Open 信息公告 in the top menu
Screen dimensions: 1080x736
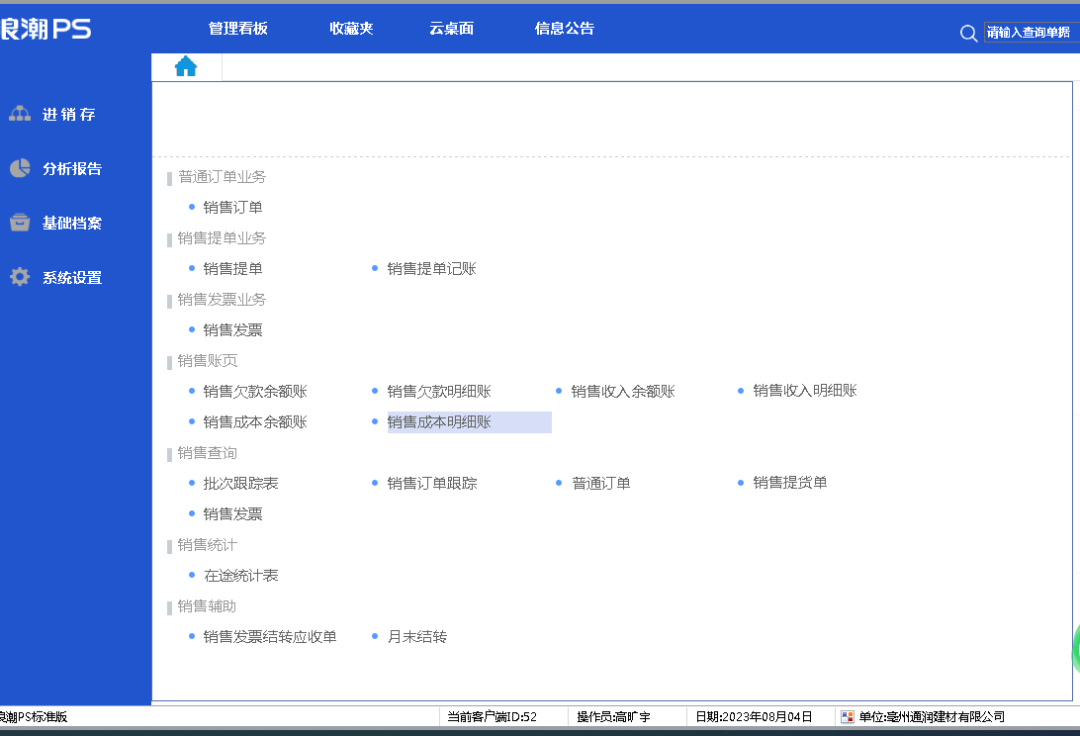(564, 29)
